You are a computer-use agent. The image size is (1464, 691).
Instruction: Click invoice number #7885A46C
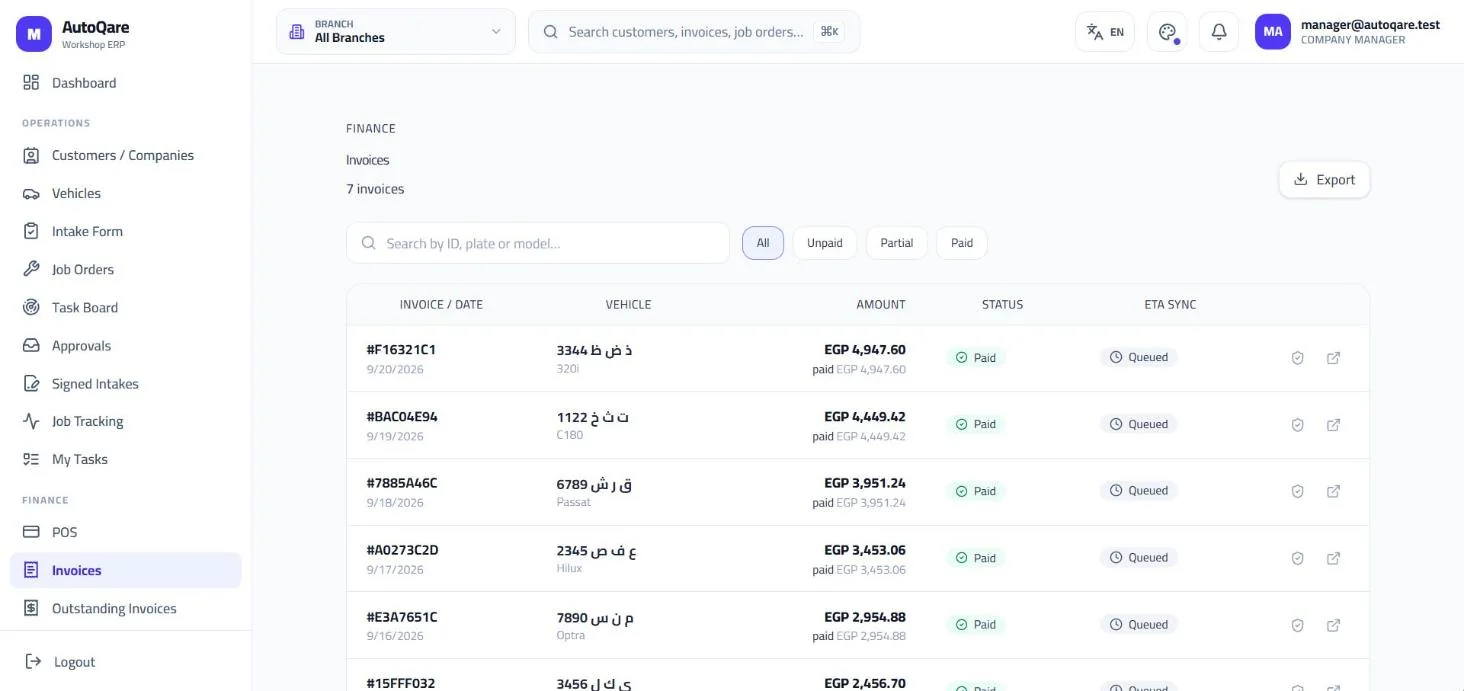(x=402, y=483)
